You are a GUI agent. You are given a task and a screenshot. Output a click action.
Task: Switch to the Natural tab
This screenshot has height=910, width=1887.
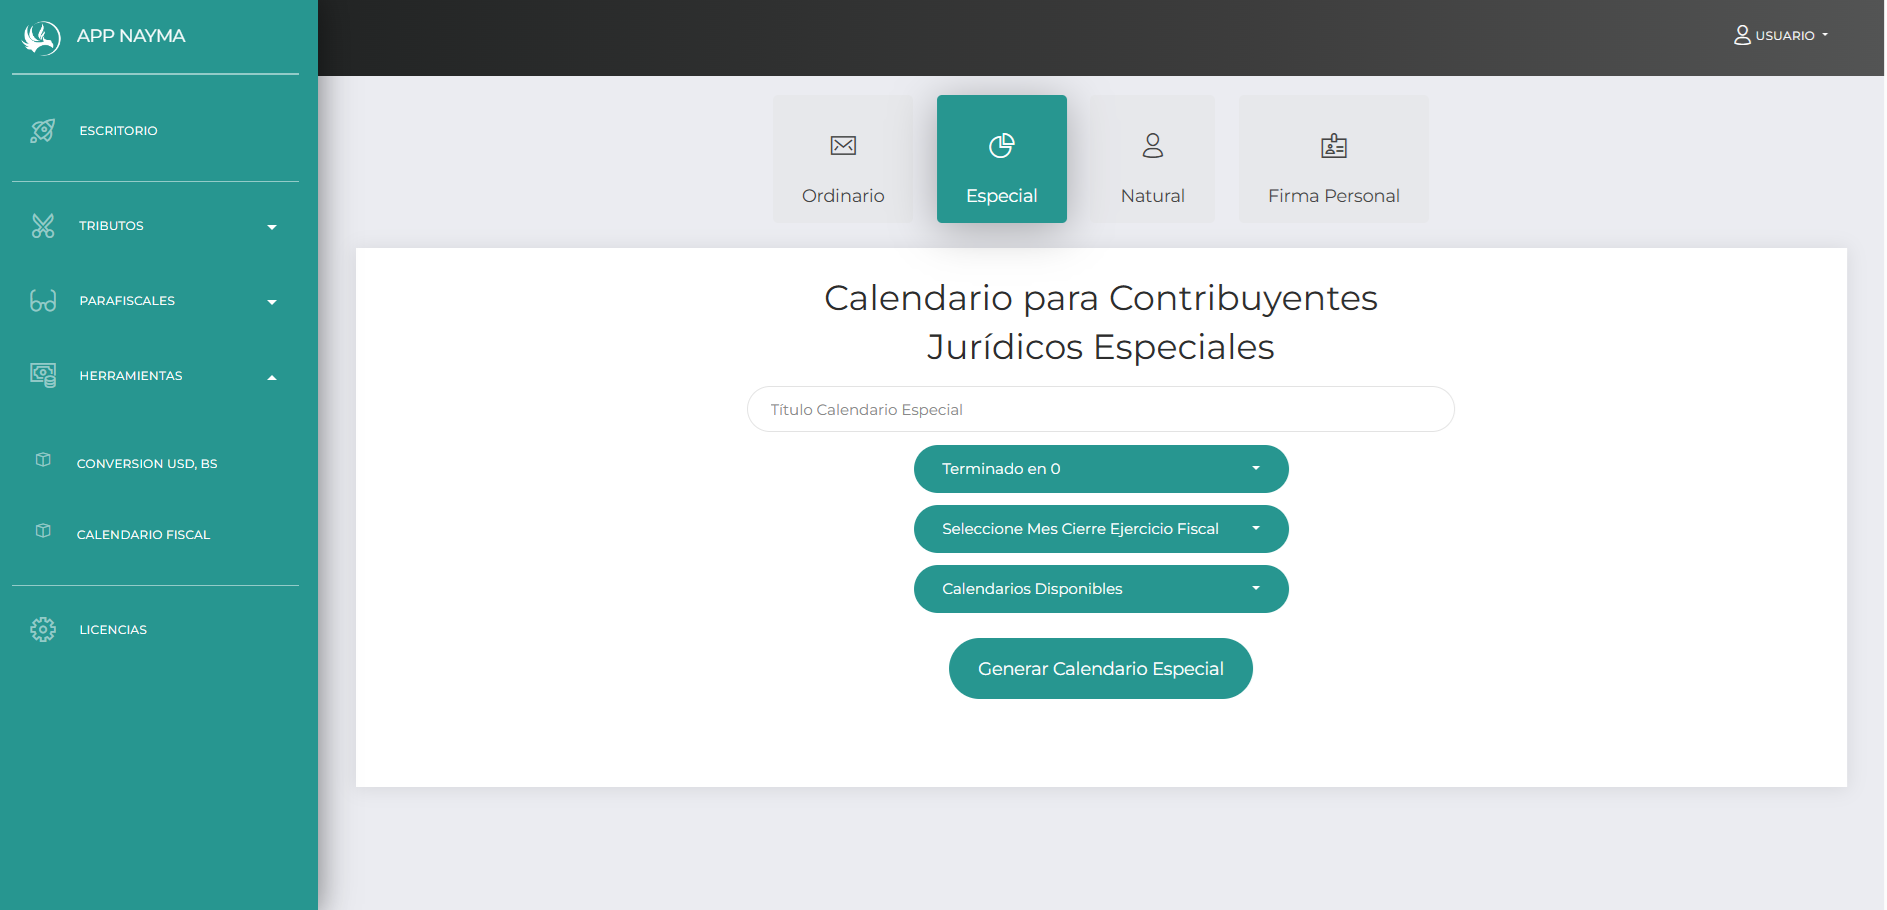point(1152,159)
